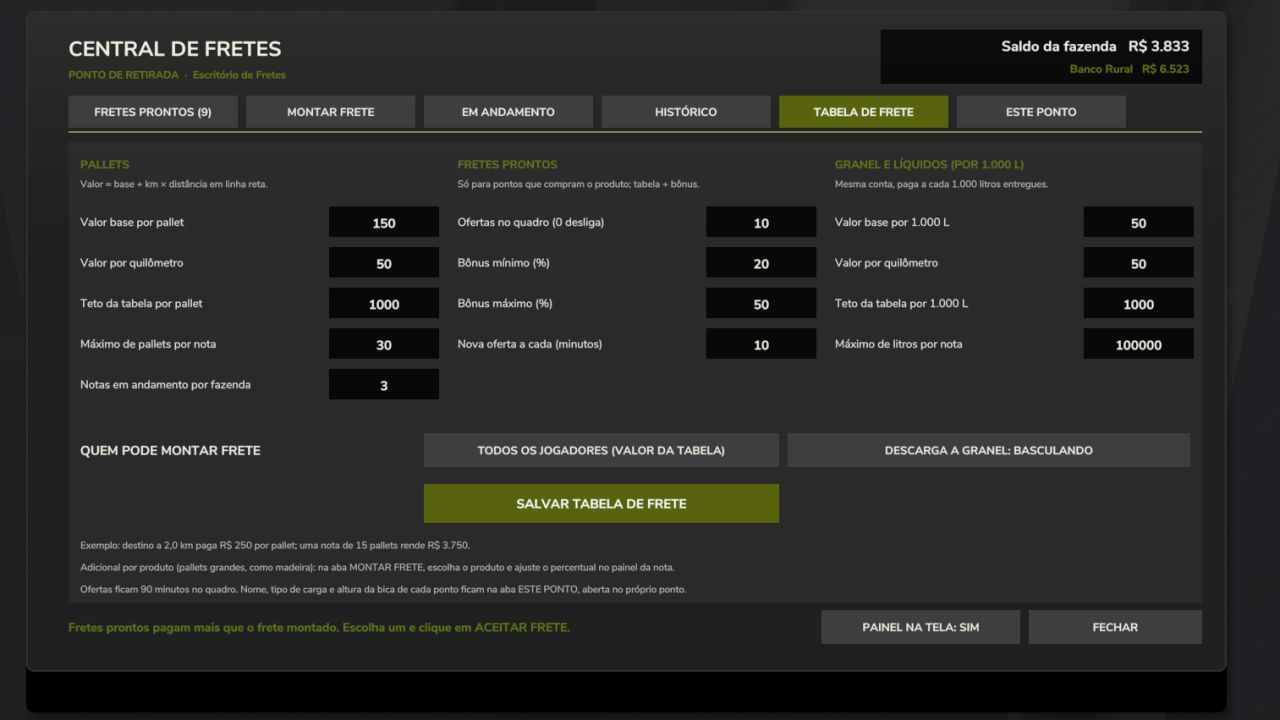Go to the Em Andamento tab
1280x720 pixels.
[x=508, y=112]
